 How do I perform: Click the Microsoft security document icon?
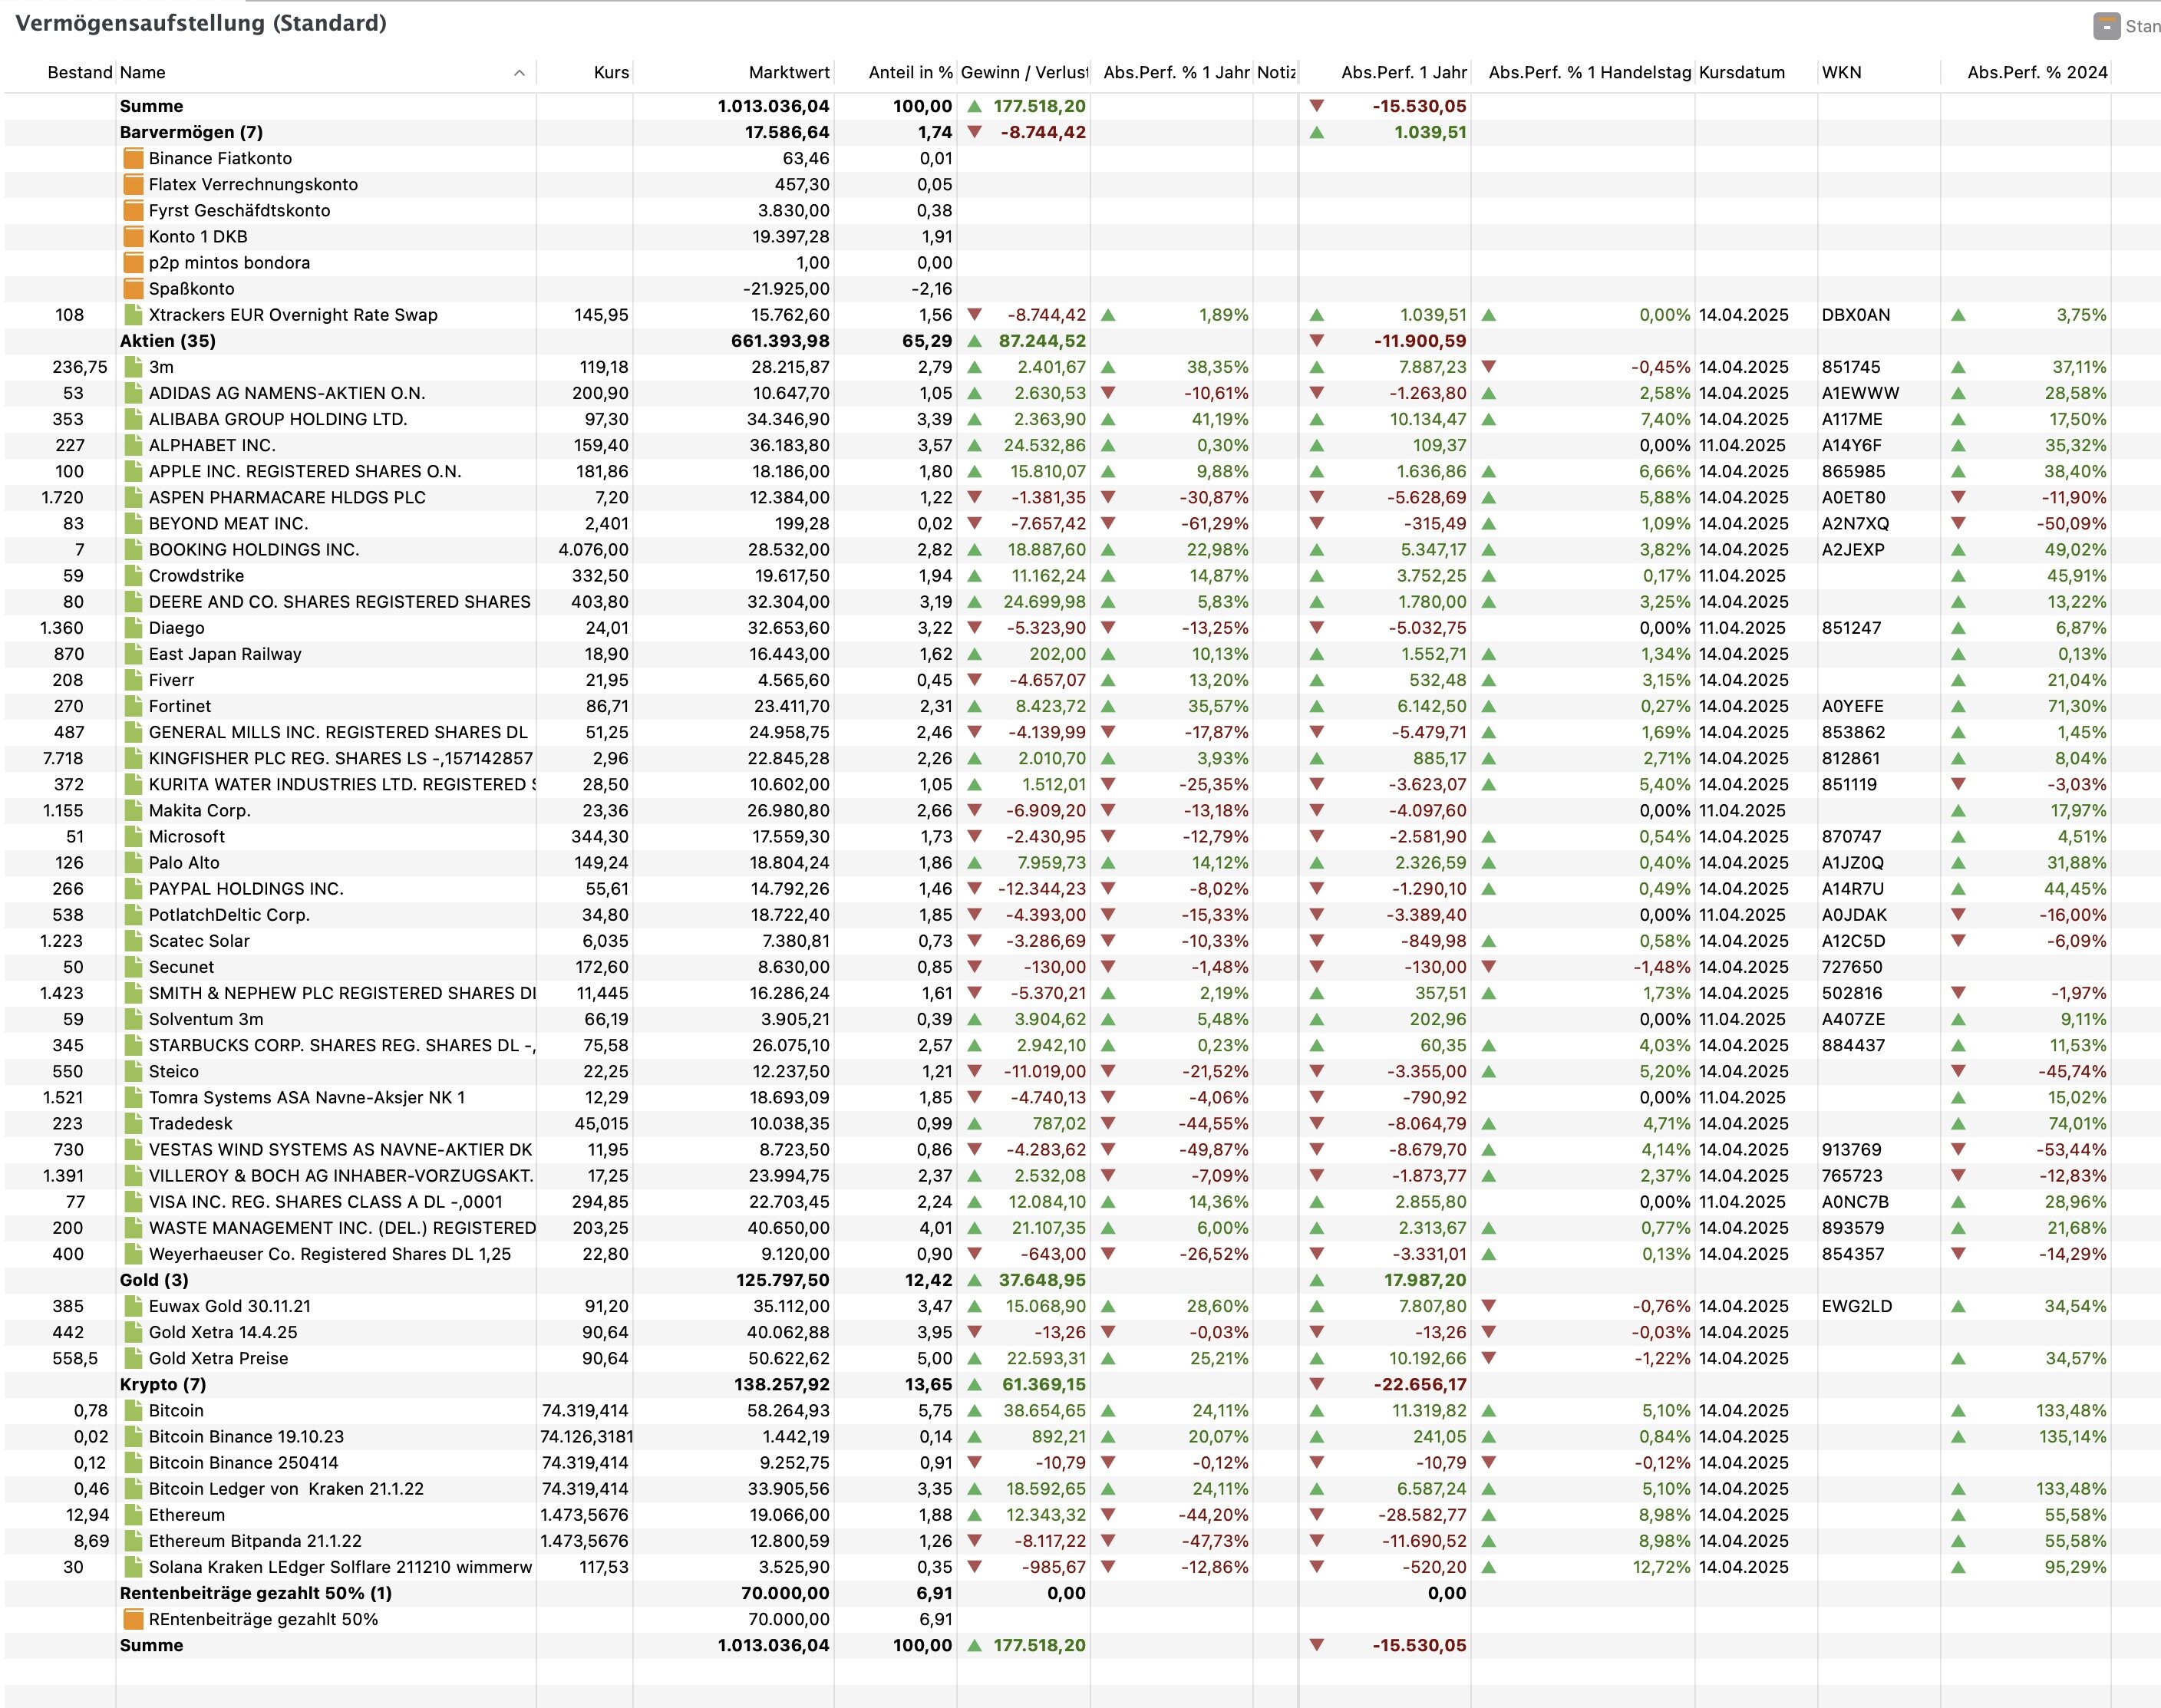[133, 837]
